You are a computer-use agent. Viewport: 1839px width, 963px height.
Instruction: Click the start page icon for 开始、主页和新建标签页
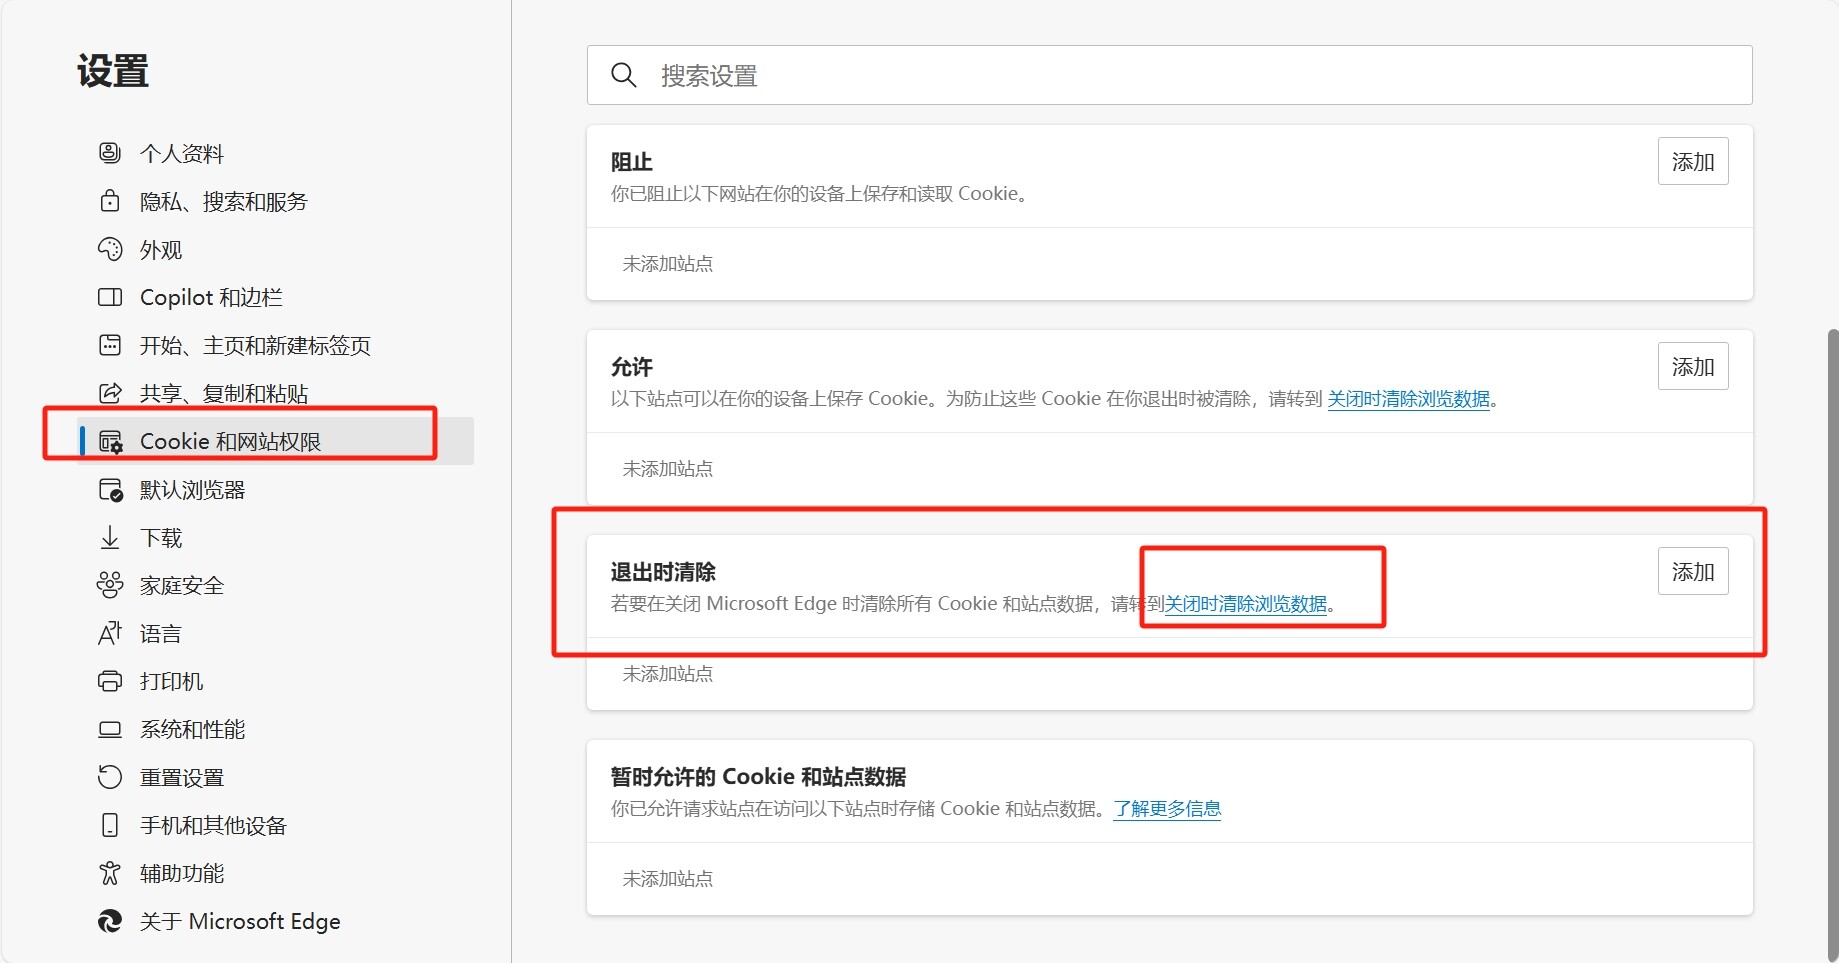click(x=110, y=345)
